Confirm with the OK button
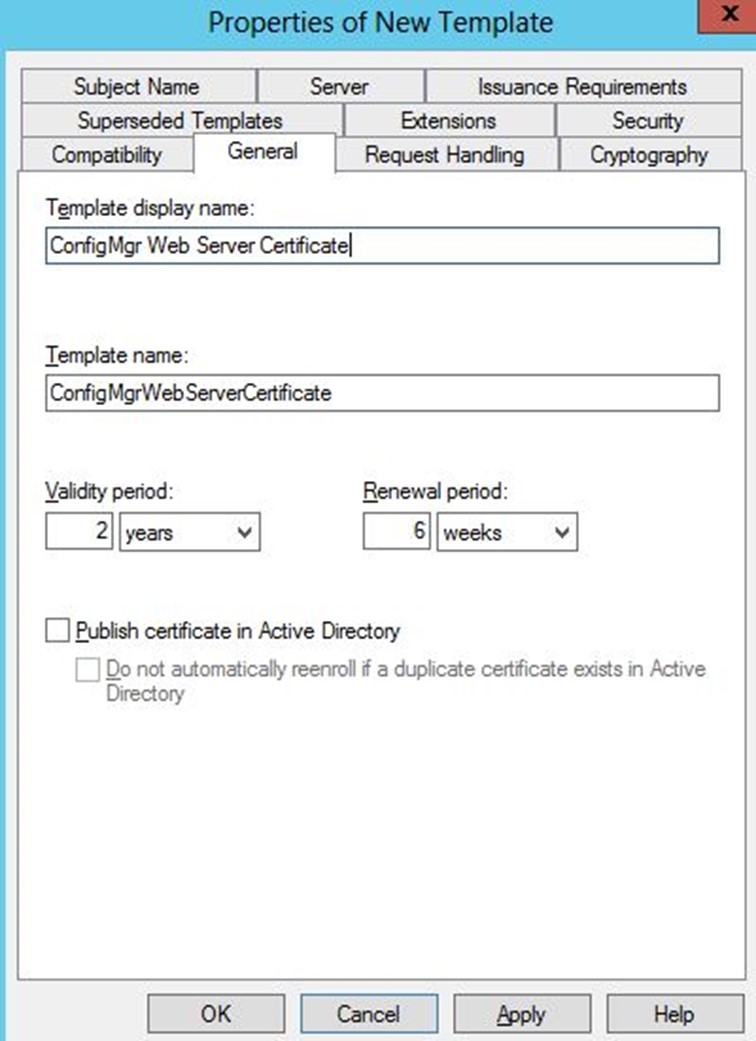756x1041 pixels. tap(216, 1014)
